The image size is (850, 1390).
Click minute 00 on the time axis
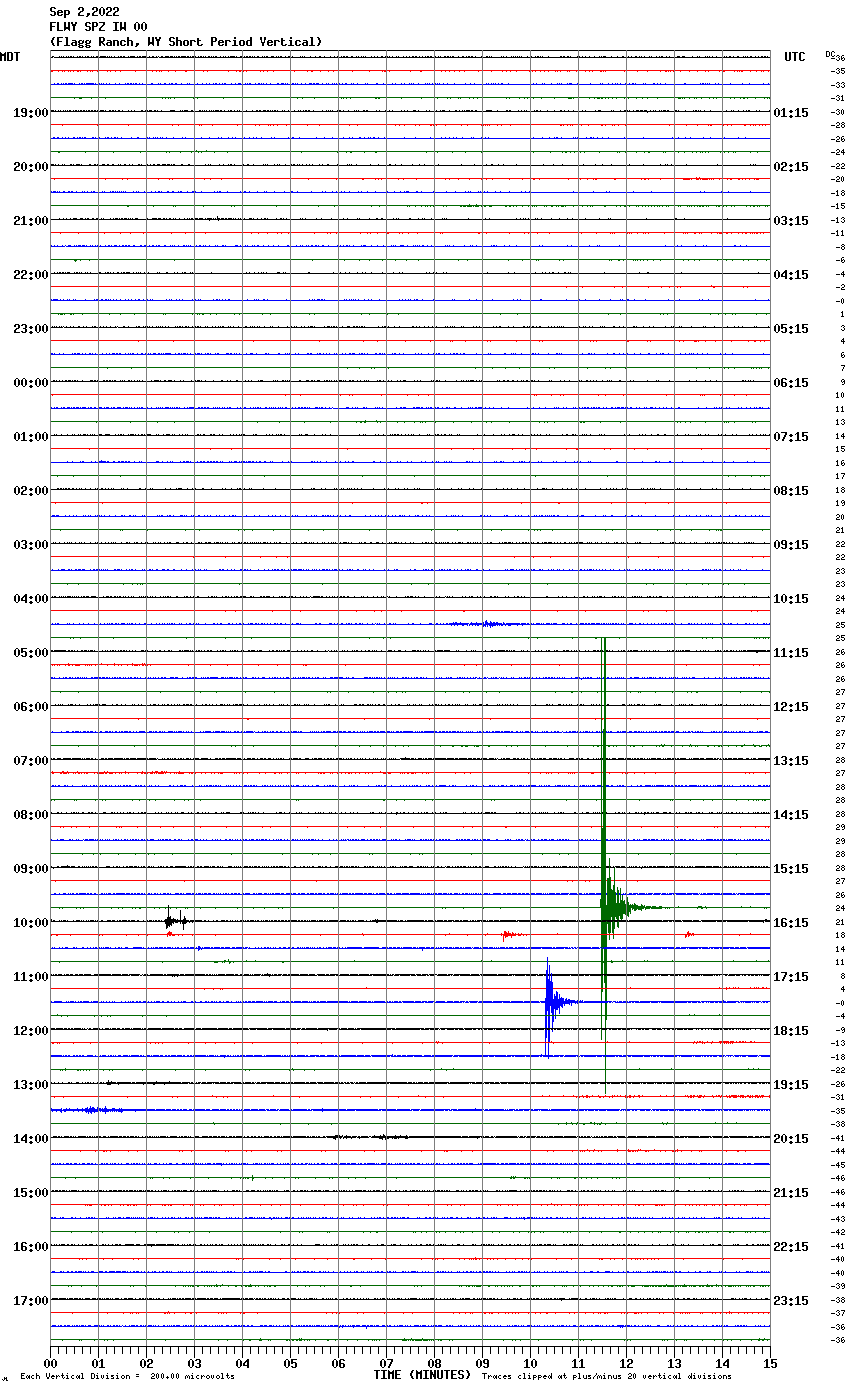pos(51,1363)
